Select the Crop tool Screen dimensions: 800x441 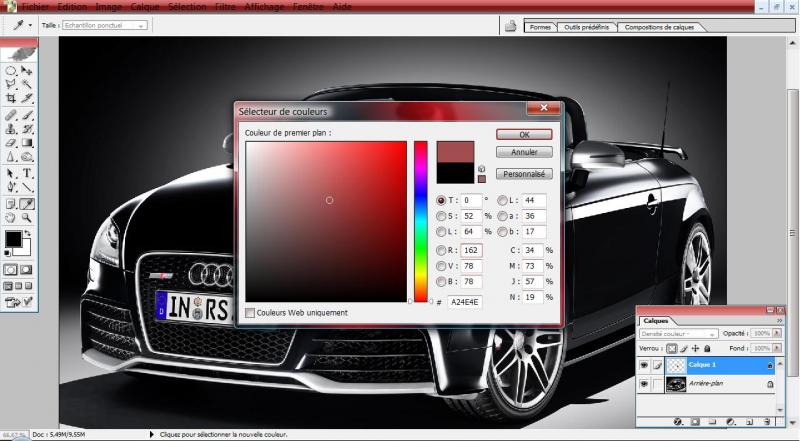(x=11, y=97)
